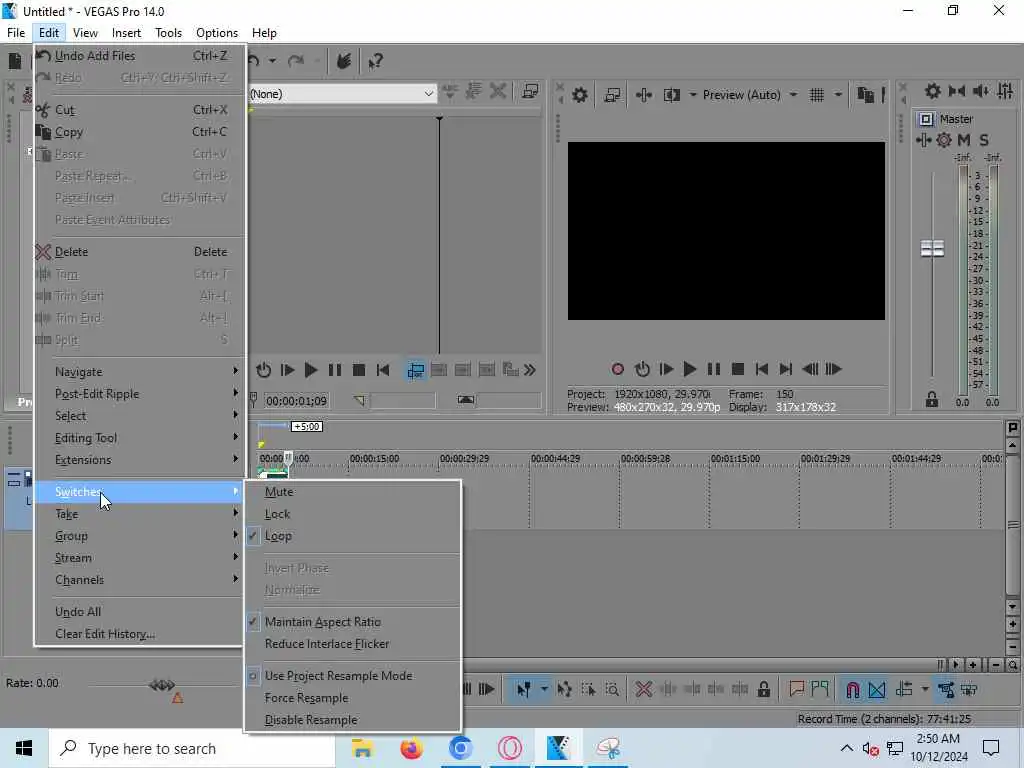The height and width of the screenshot is (768, 1024).
Task: Toggle the Mute switch
Action: point(353,492)
